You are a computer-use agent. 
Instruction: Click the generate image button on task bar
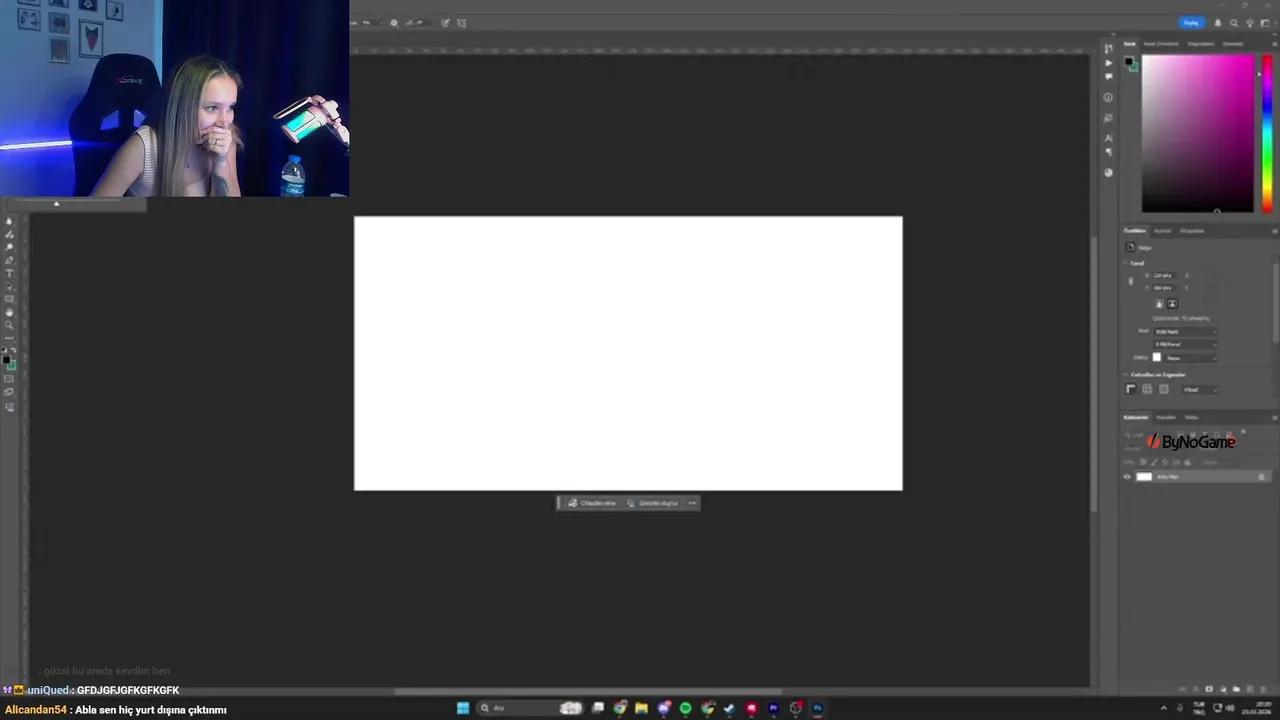click(x=653, y=503)
